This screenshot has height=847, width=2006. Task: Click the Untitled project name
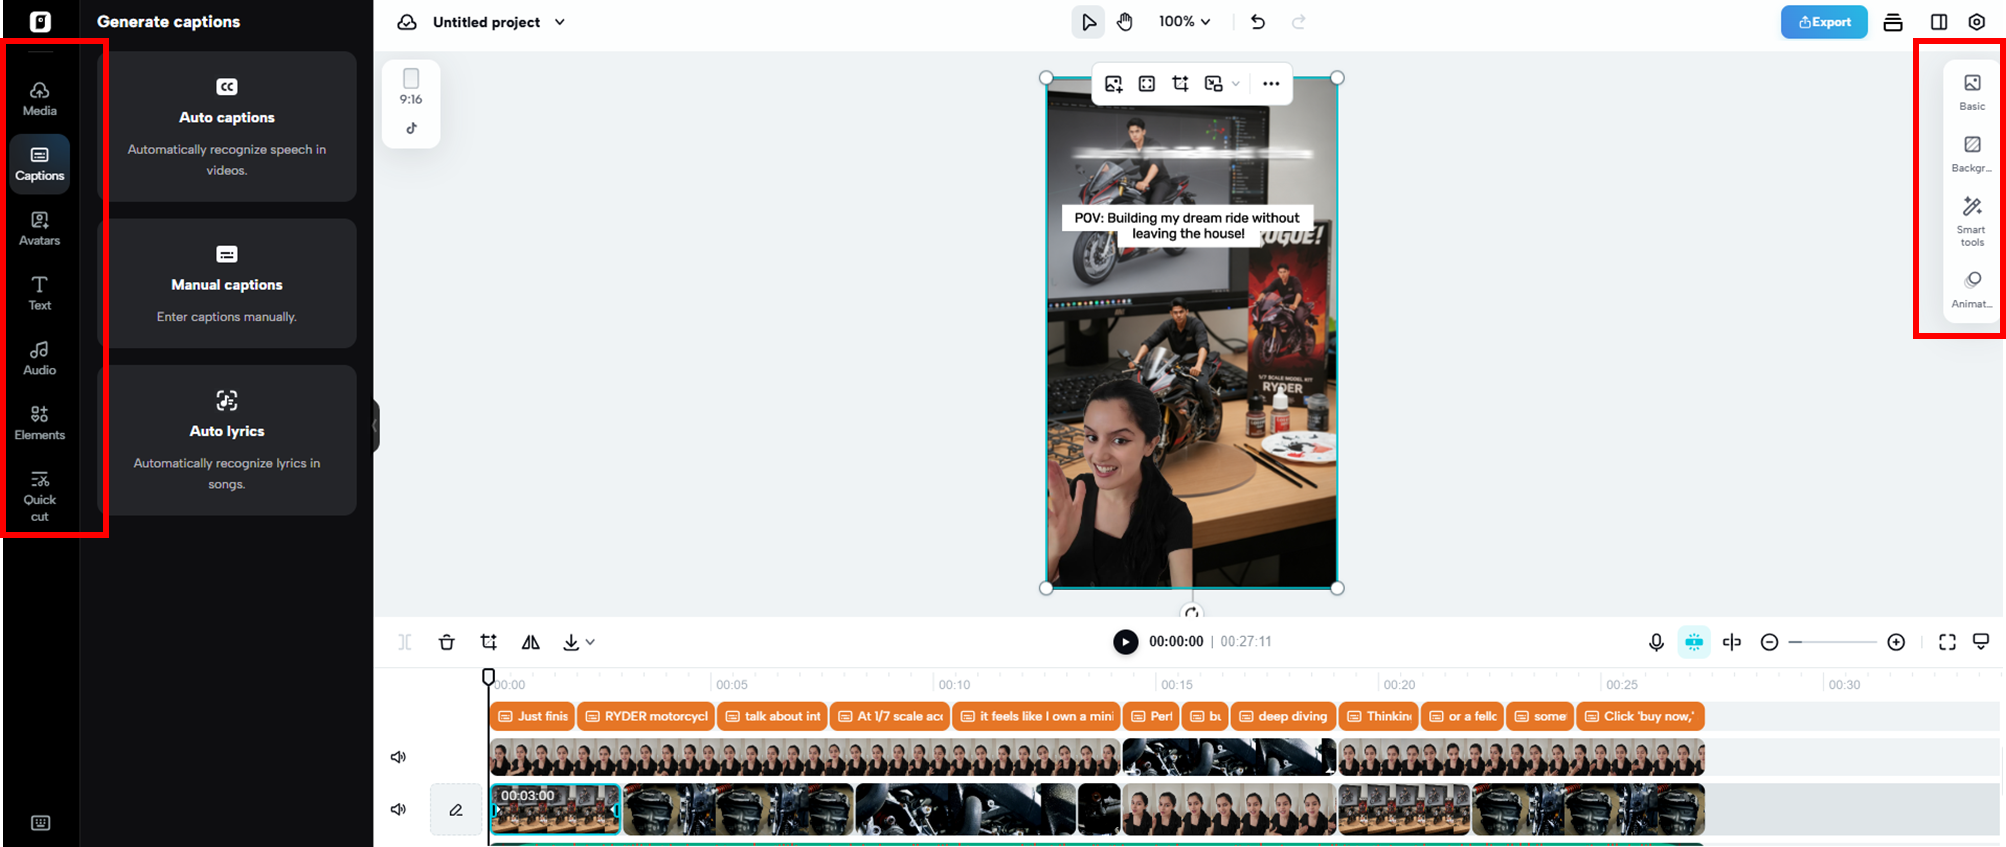(486, 22)
